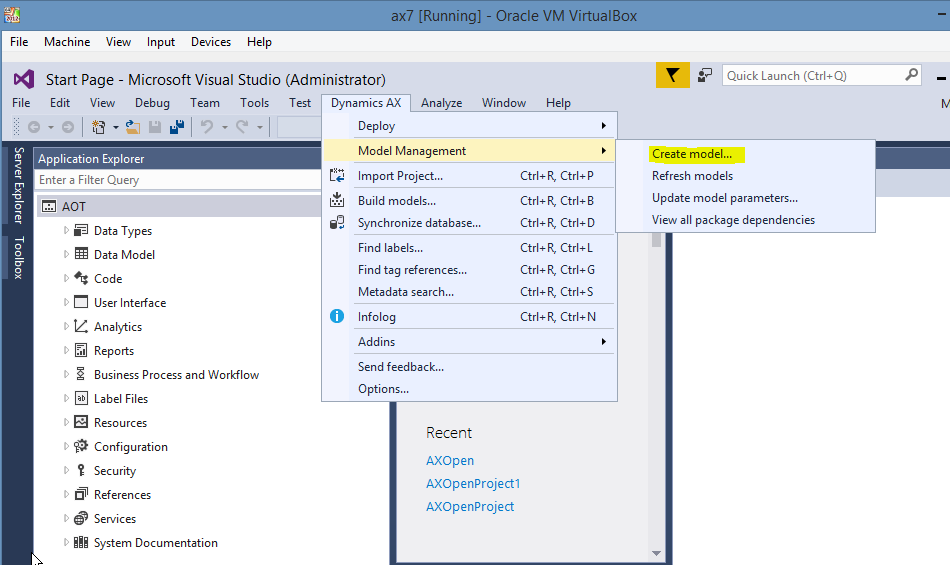Select the References tree item
The width and height of the screenshot is (950, 565).
coord(122,495)
